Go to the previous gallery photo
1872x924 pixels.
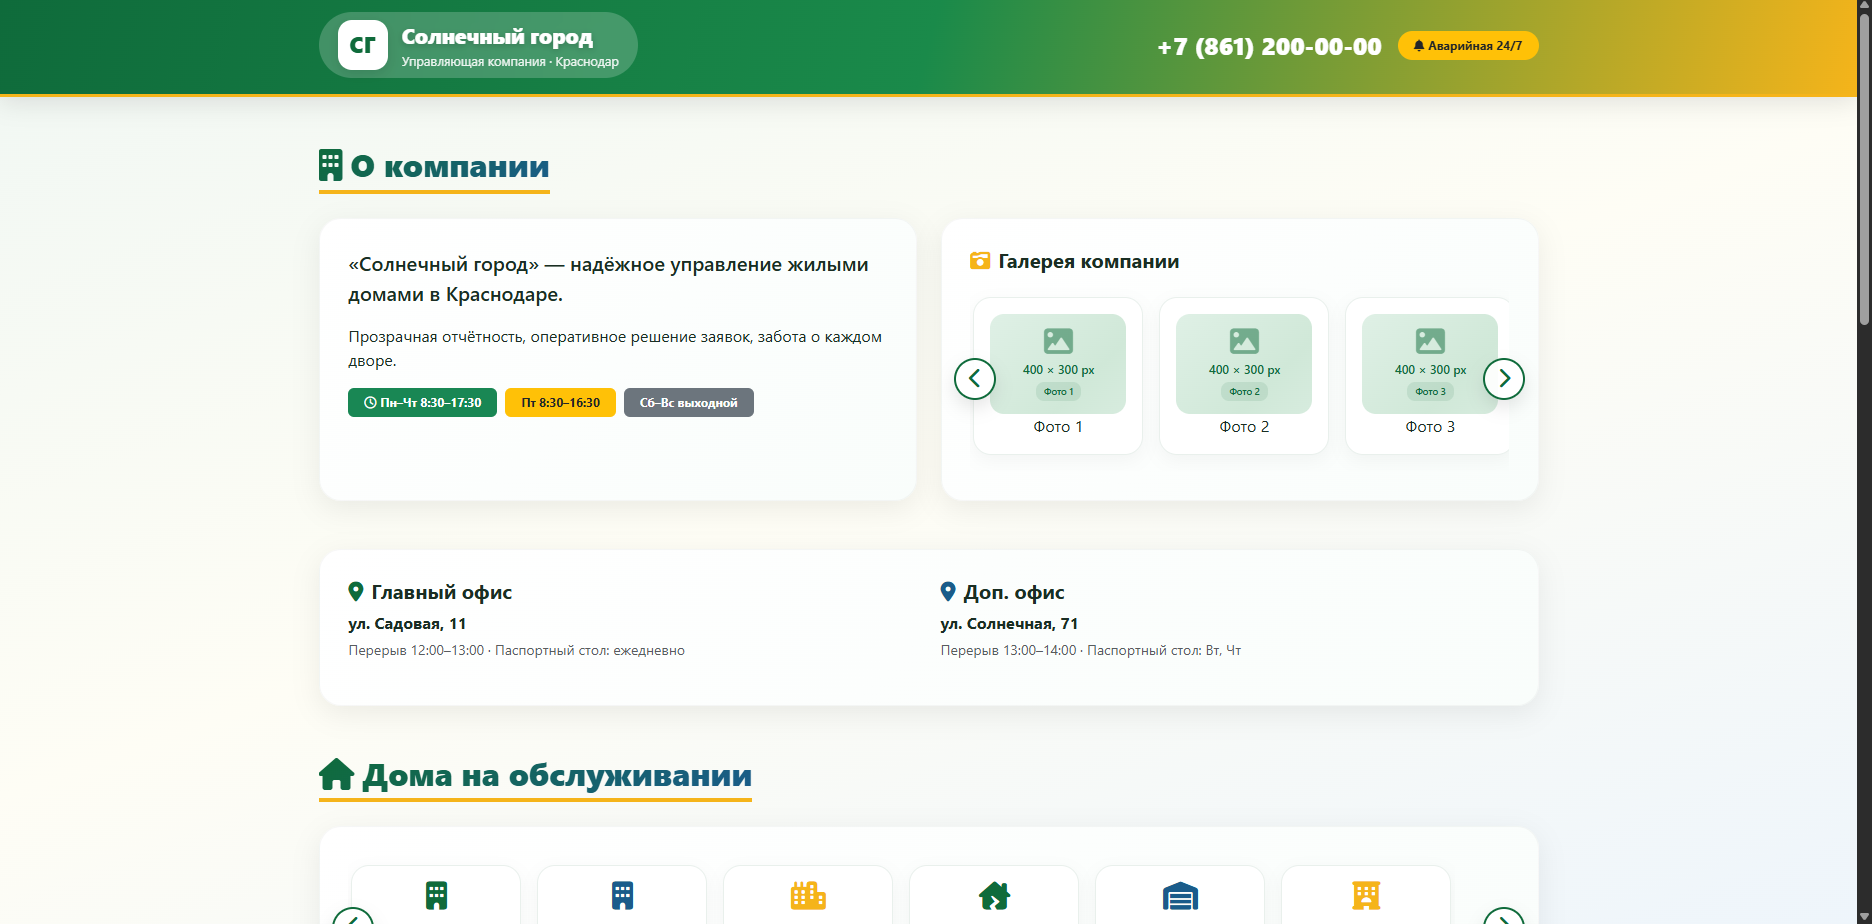coord(975,379)
